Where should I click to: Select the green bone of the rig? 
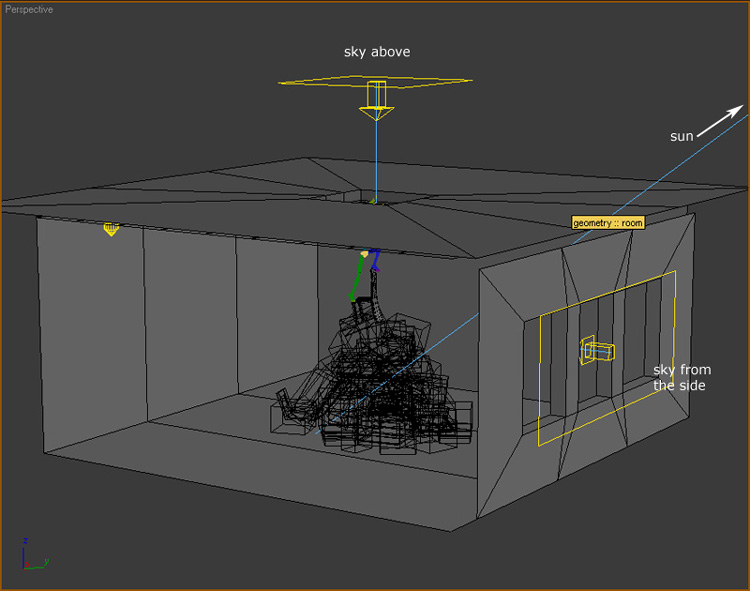[x=357, y=278]
